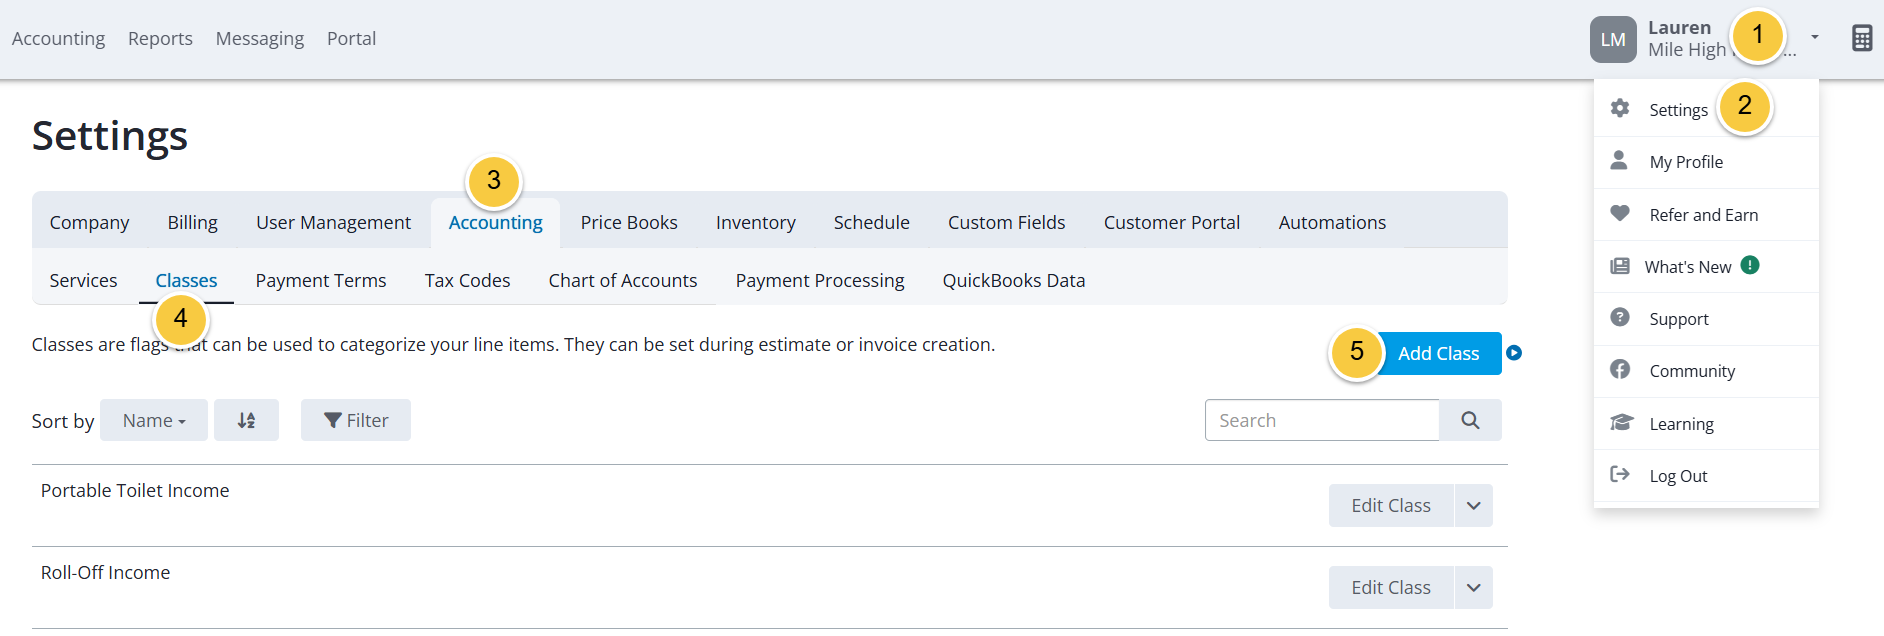Click the Refer and Earn heart icon
The width and height of the screenshot is (1884, 636).
point(1620,213)
